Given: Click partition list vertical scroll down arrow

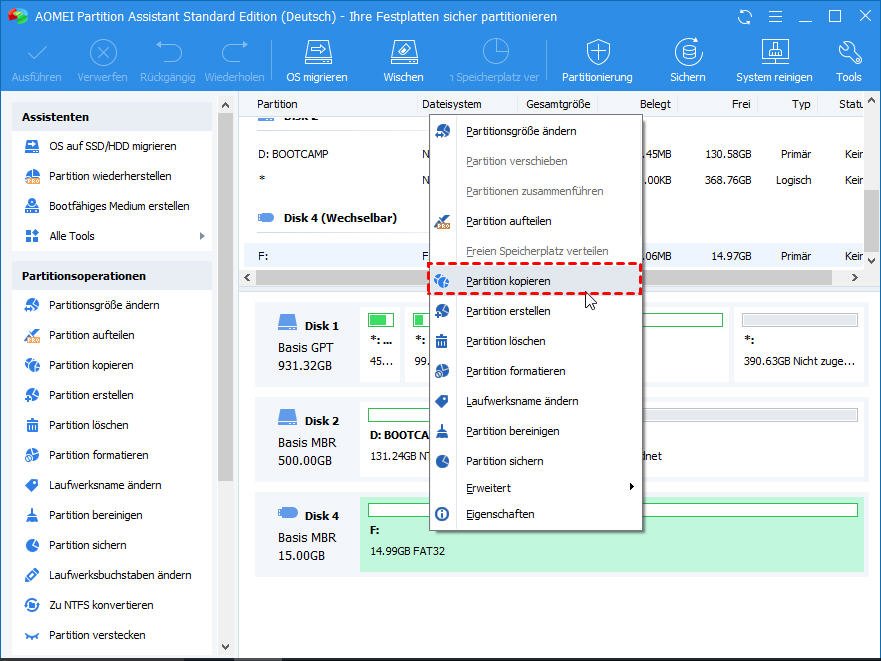Looking at the screenshot, I should click(x=871, y=260).
